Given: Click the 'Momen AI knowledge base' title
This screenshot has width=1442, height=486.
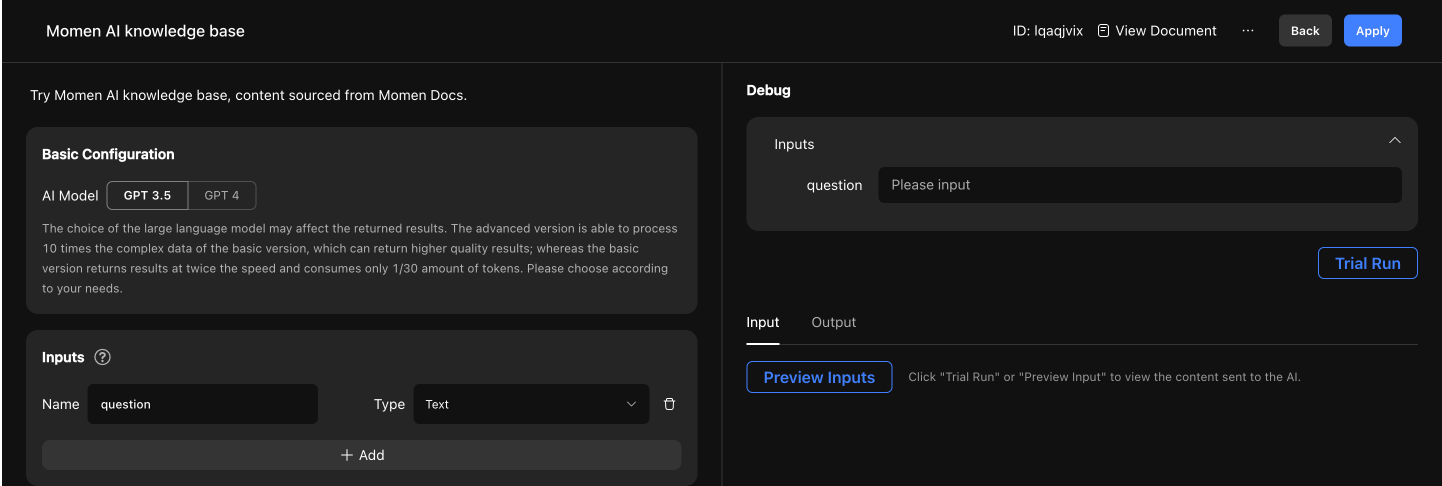Looking at the screenshot, I should (x=145, y=31).
